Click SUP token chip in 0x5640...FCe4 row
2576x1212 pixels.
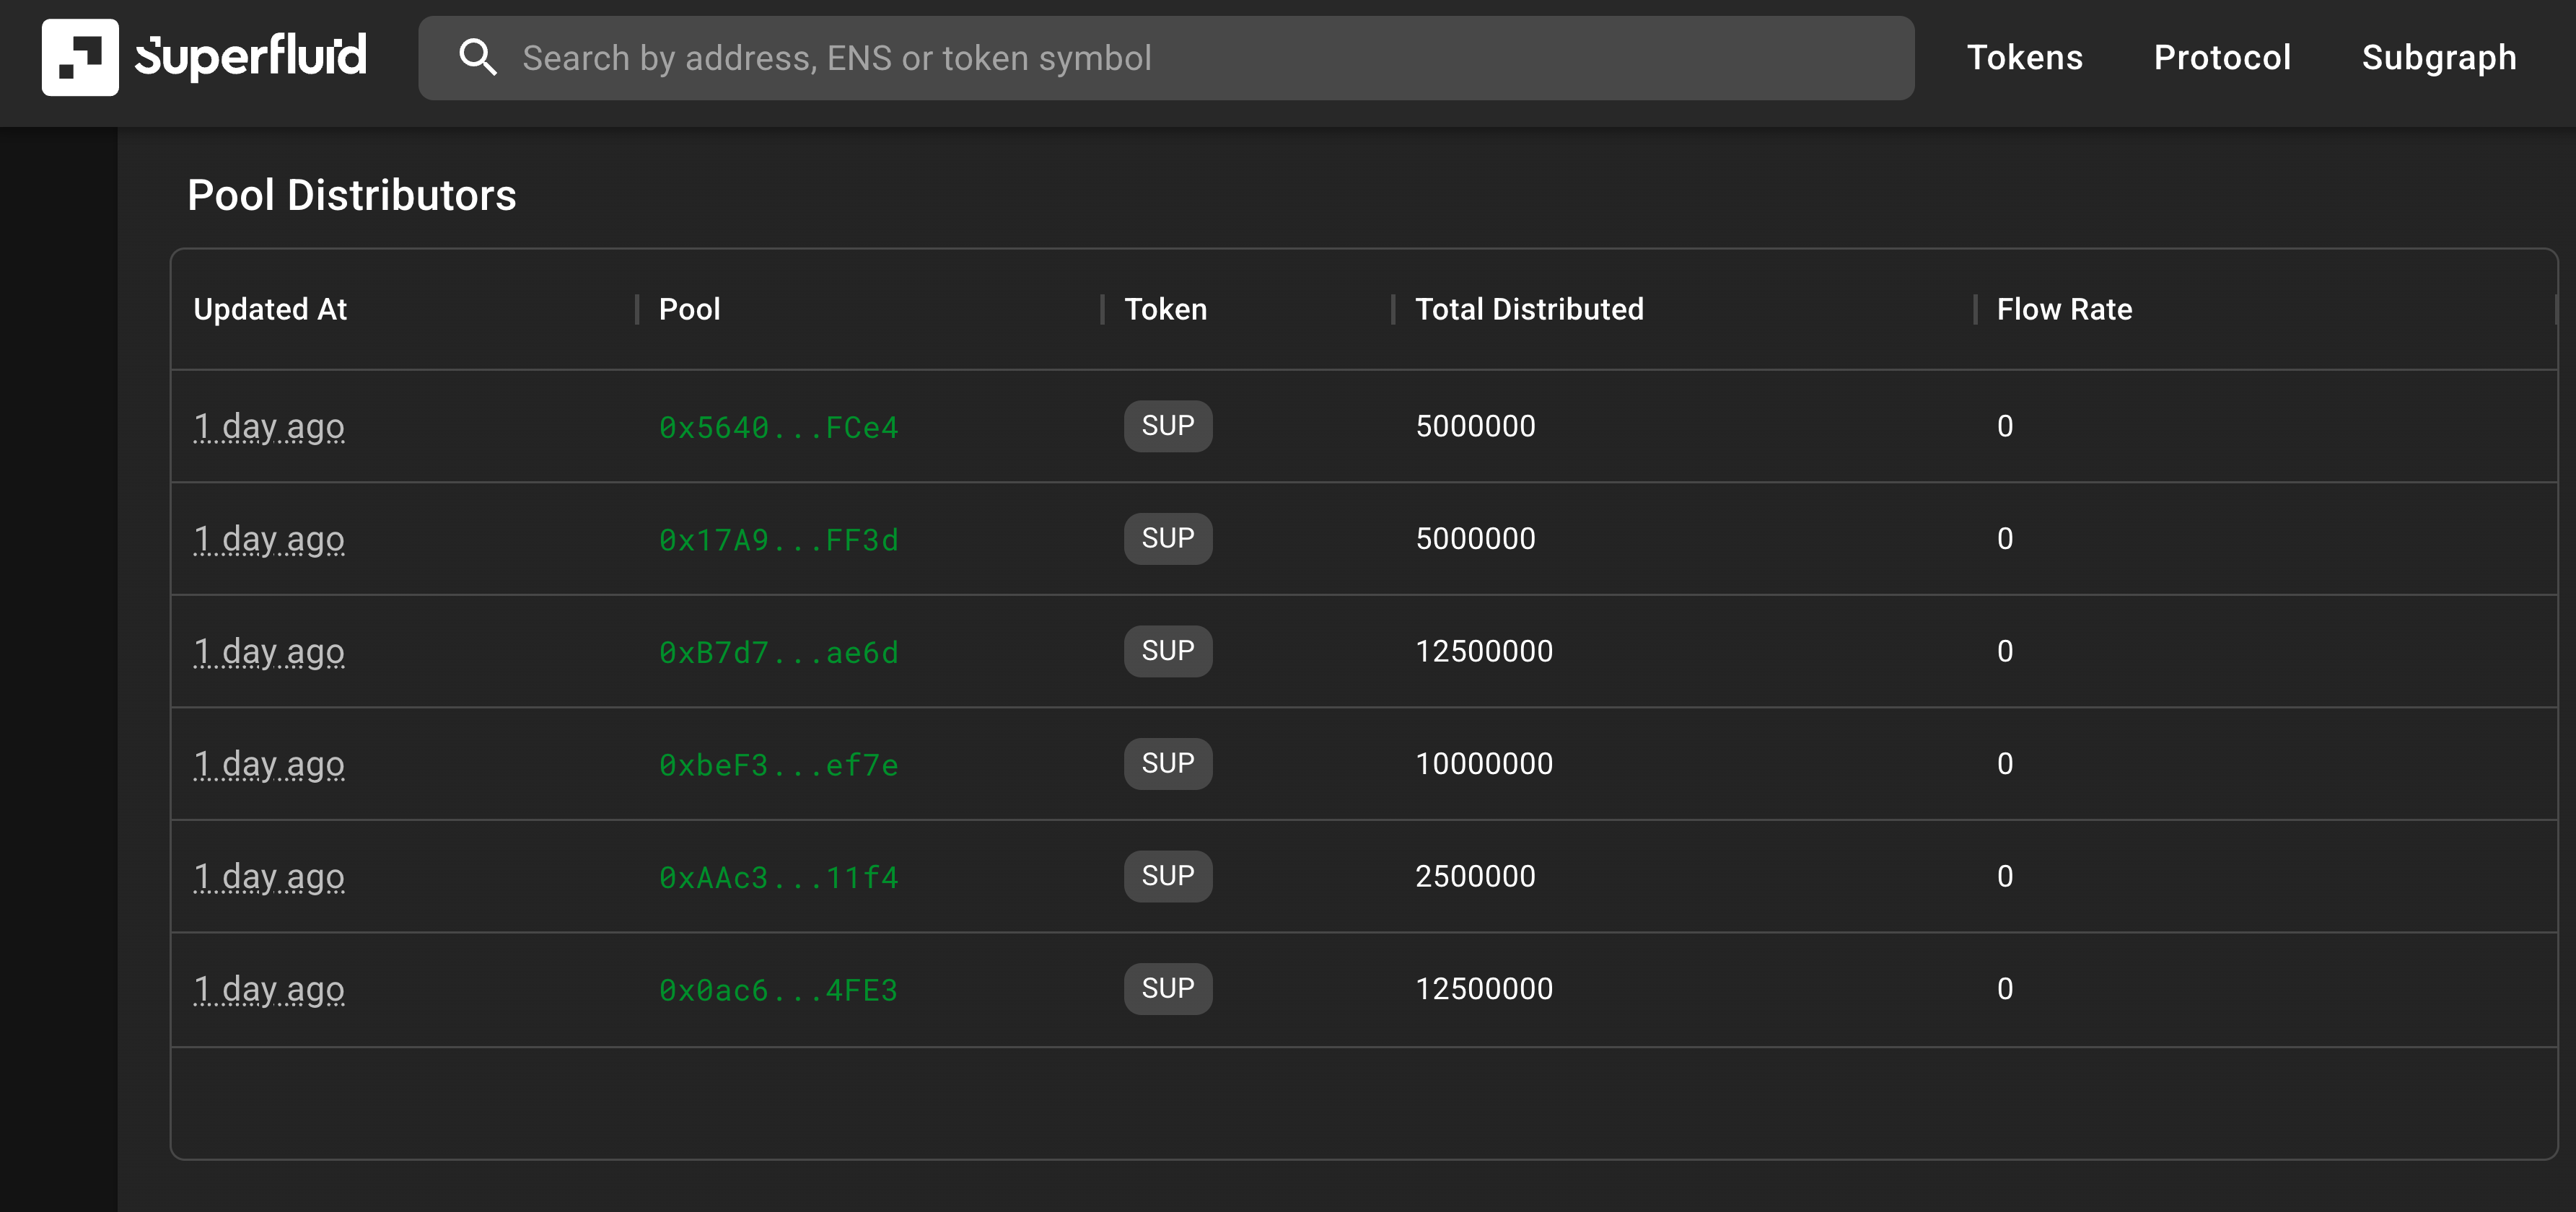(x=1167, y=426)
